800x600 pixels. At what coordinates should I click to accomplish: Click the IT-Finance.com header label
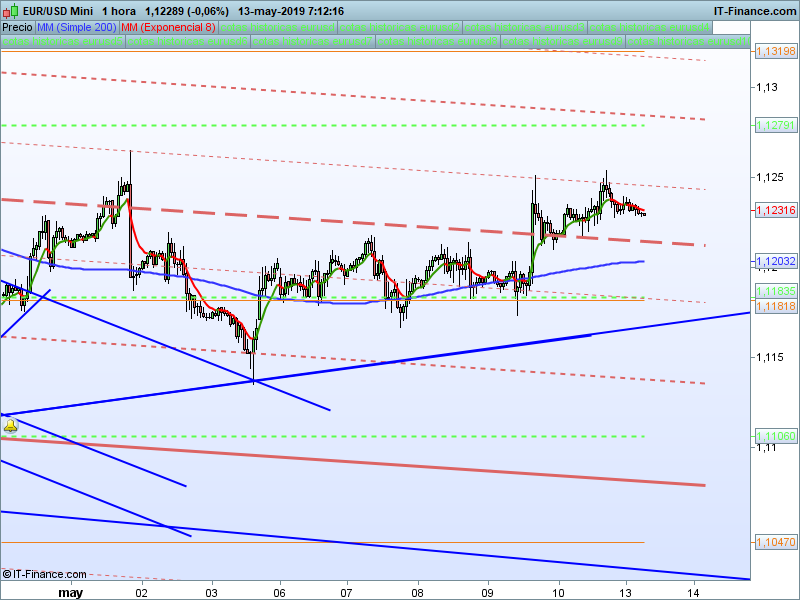tap(755, 11)
